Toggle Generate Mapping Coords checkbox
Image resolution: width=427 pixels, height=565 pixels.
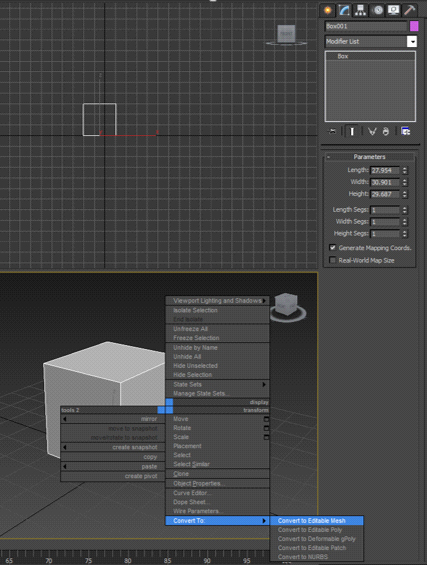coord(333,248)
